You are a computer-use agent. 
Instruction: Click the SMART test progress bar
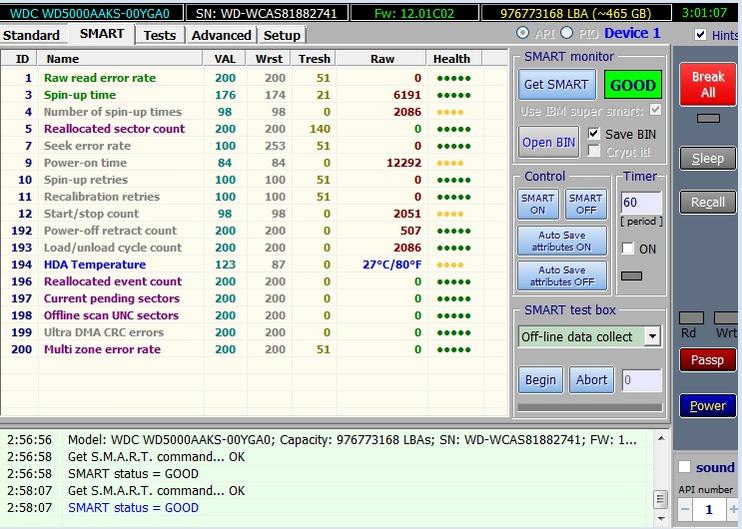590,407
